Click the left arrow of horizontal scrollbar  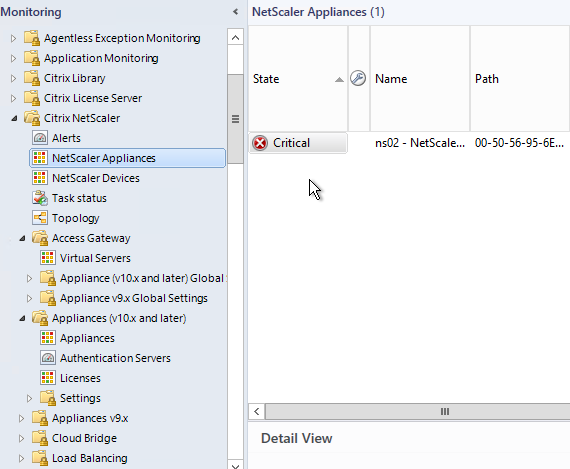(257, 412)
